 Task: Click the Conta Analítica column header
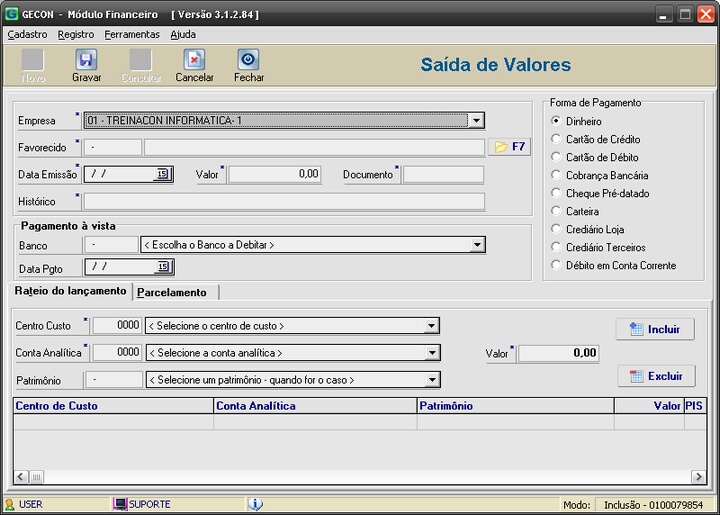(315, 406)
